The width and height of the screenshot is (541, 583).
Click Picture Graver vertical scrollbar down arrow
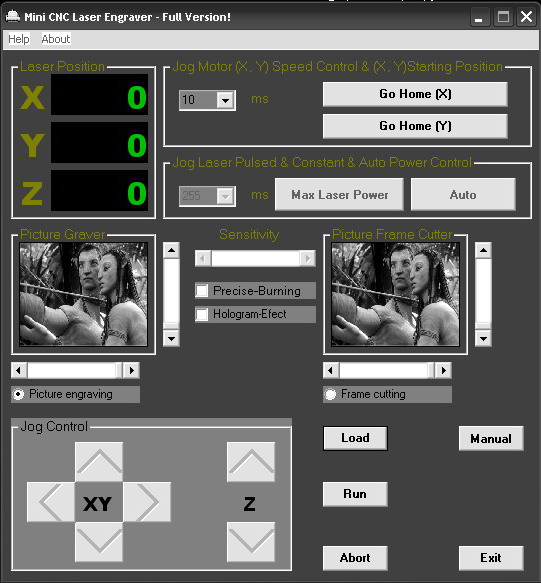(x=171, y=338)
